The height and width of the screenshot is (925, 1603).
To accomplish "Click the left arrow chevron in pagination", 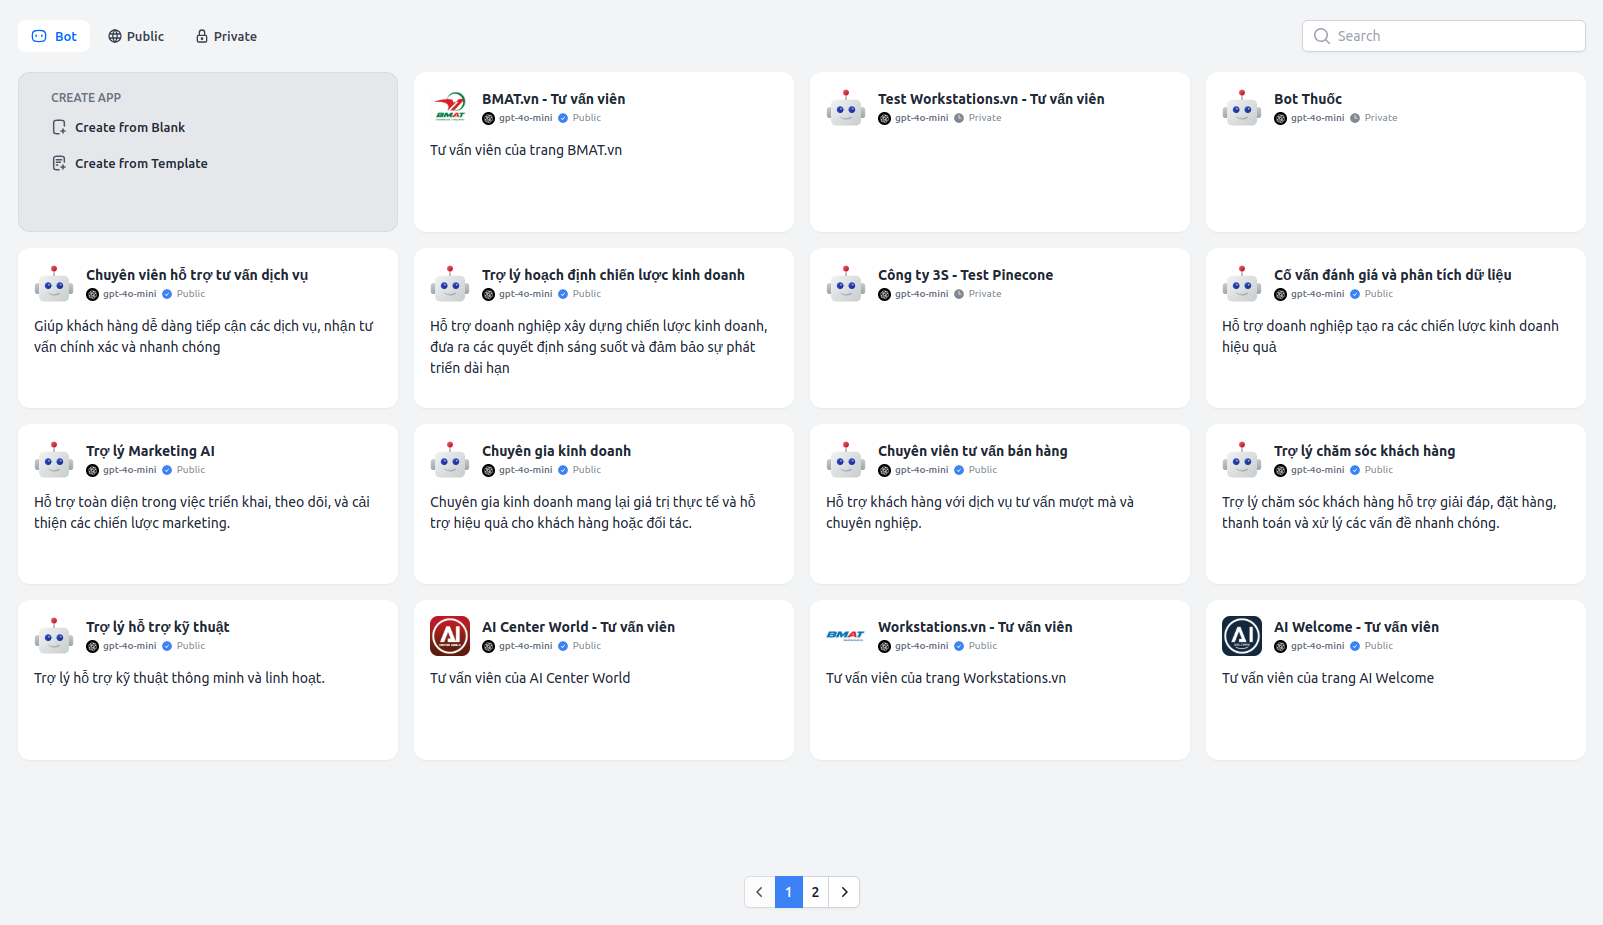I will [759, 891].
